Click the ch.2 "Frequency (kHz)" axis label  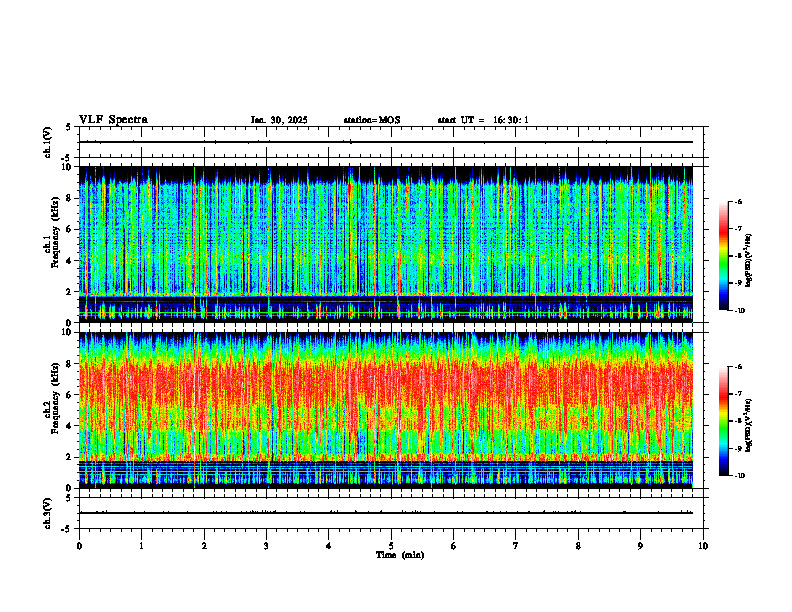click(55, 399)
